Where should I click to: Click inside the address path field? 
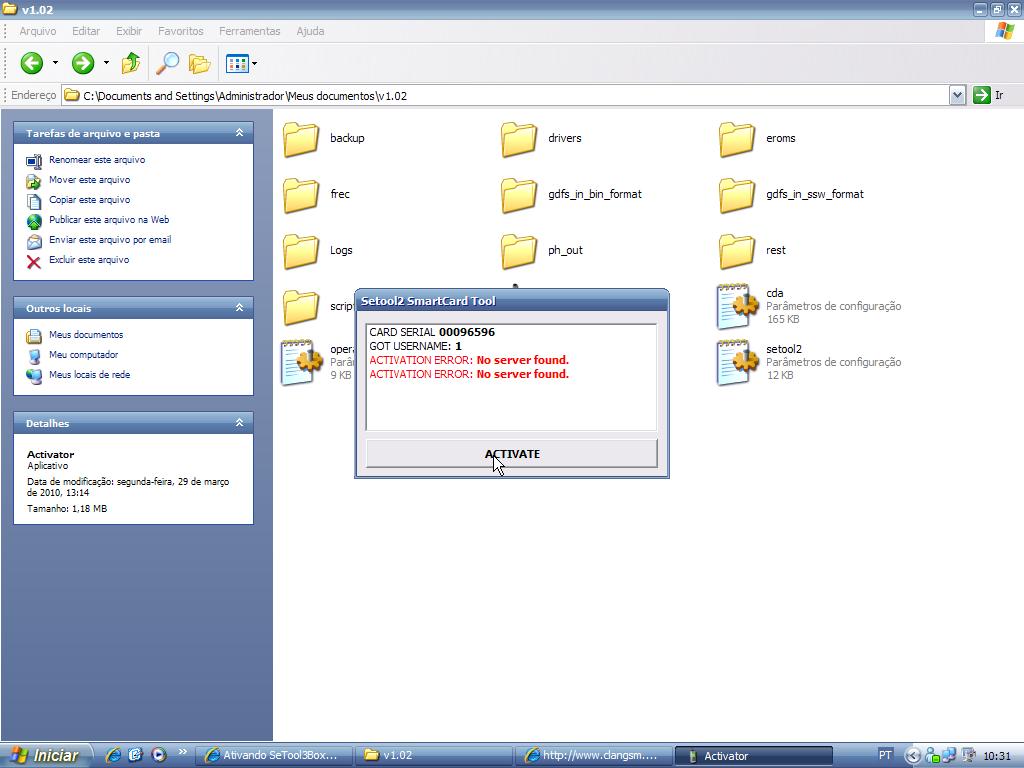coord(505,95)
